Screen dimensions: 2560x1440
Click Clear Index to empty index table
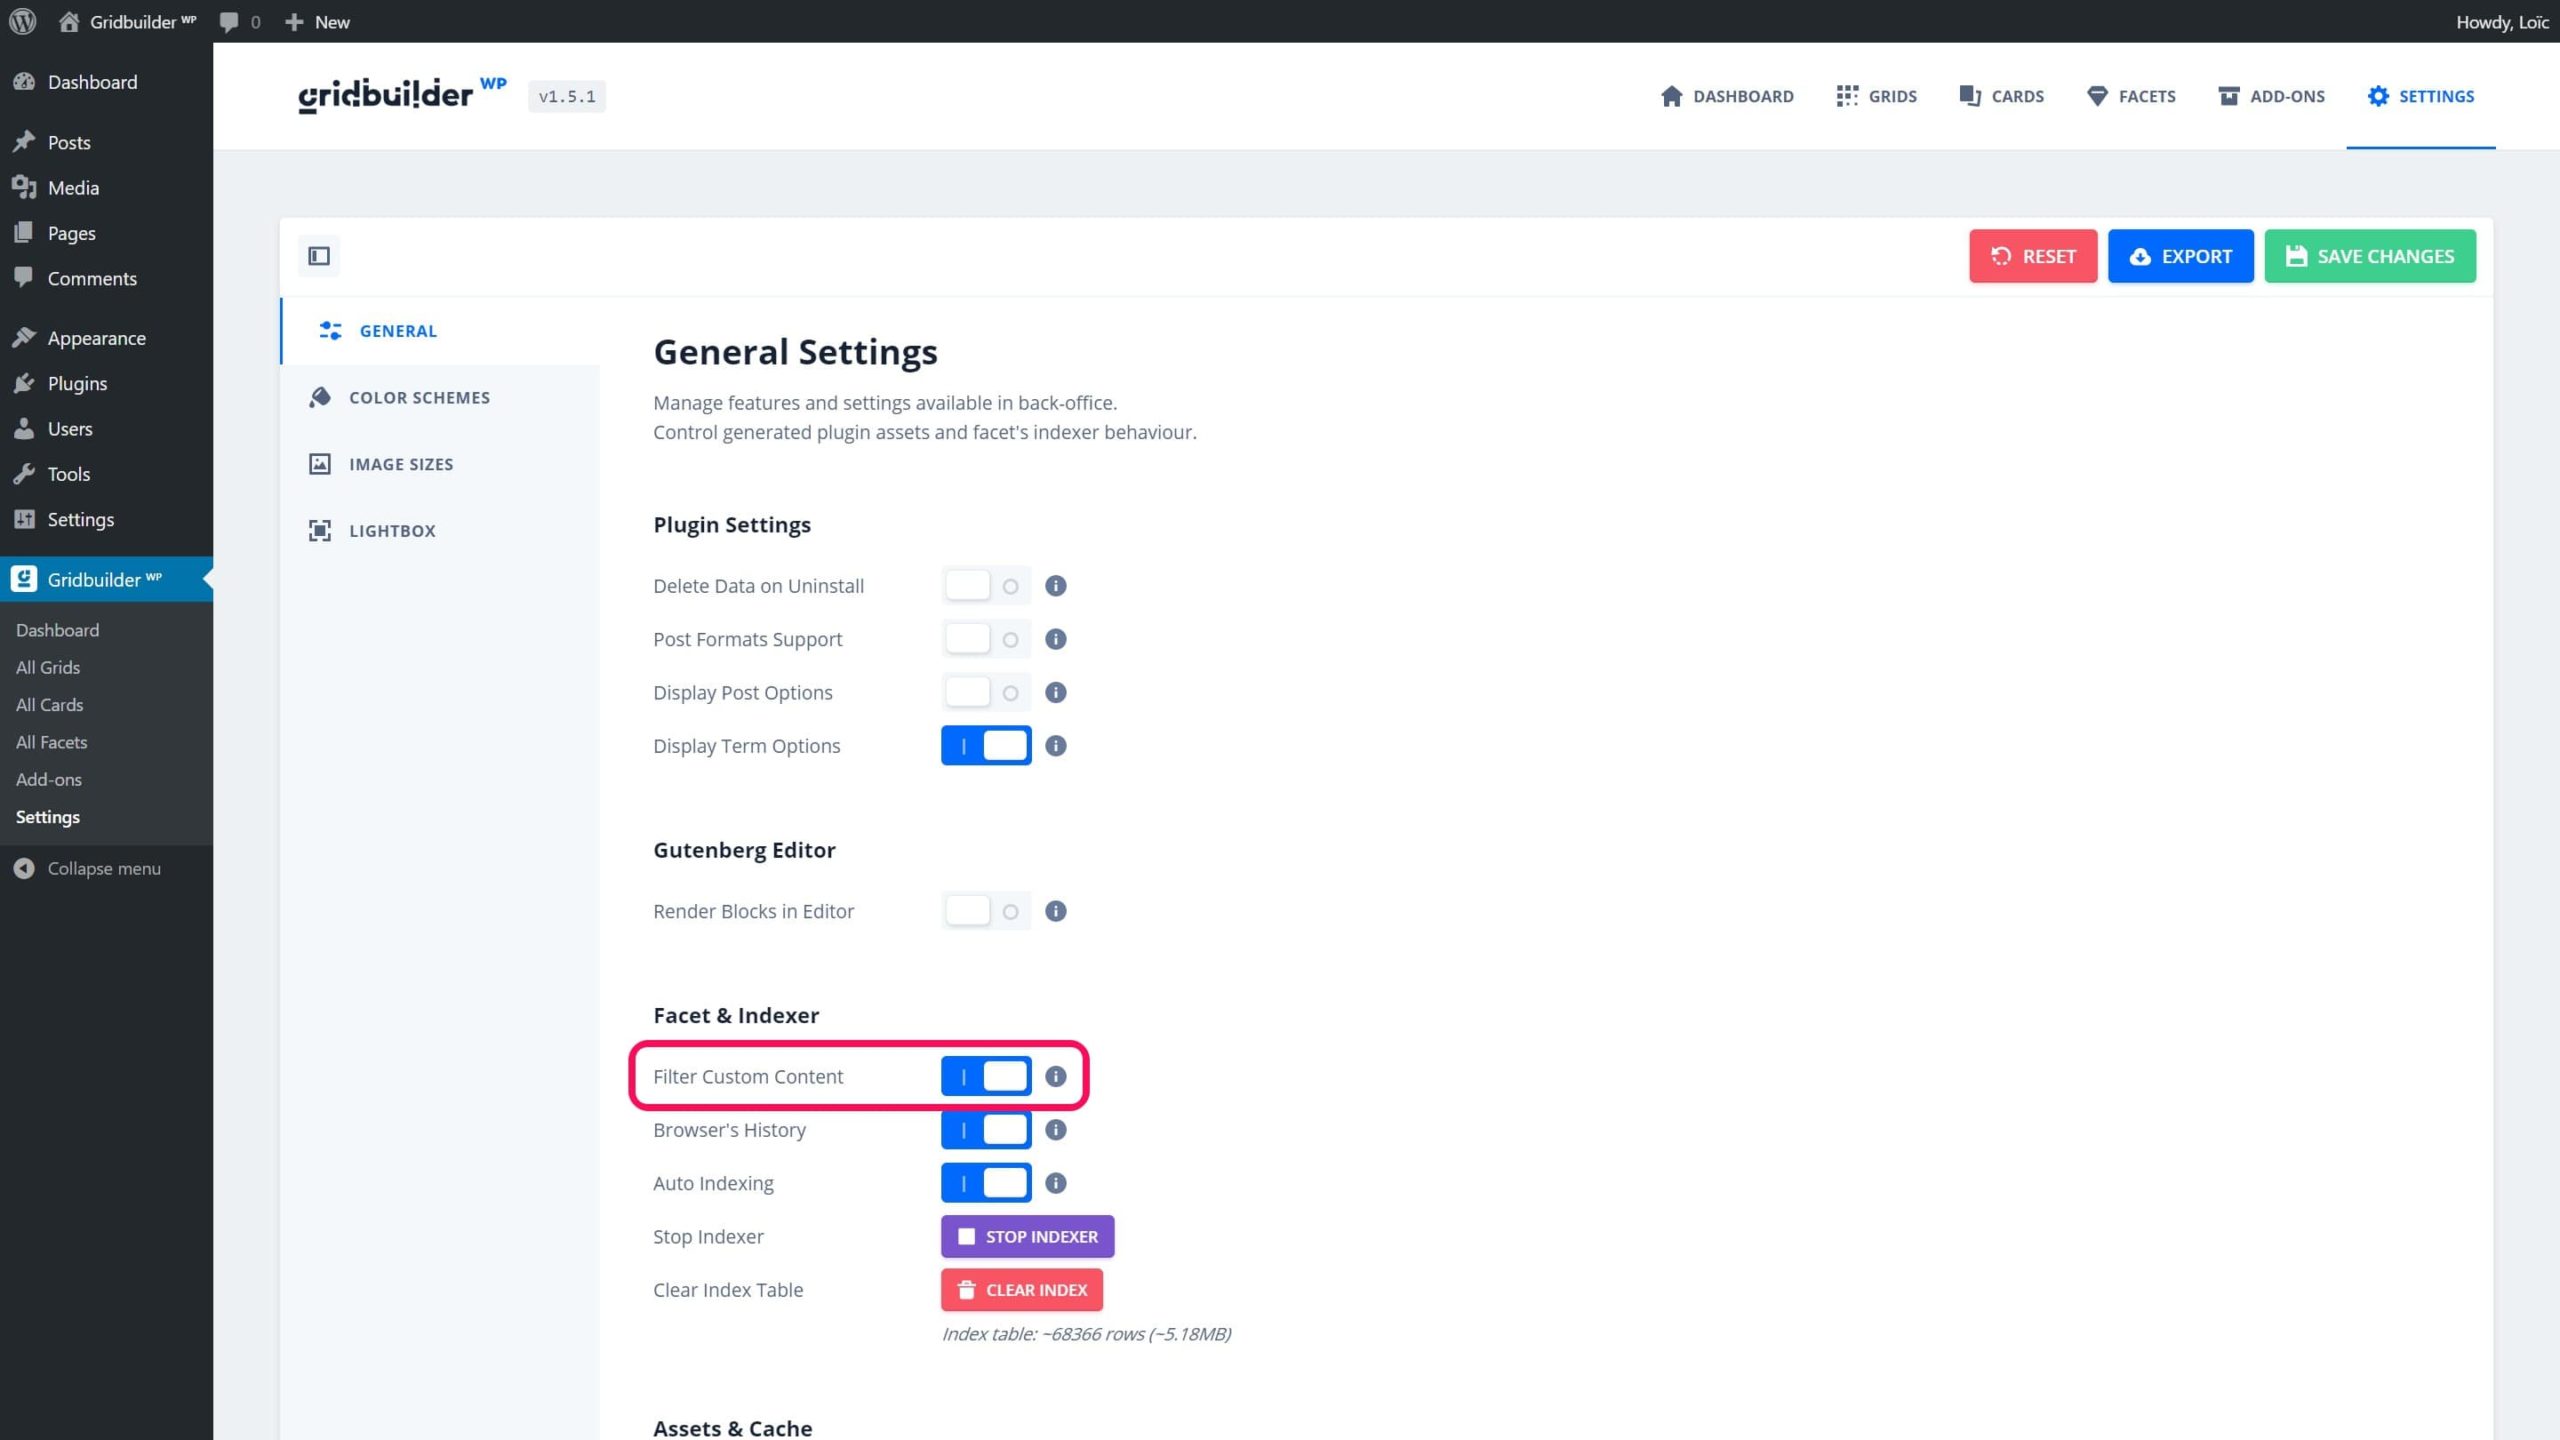(1020, 1289)
